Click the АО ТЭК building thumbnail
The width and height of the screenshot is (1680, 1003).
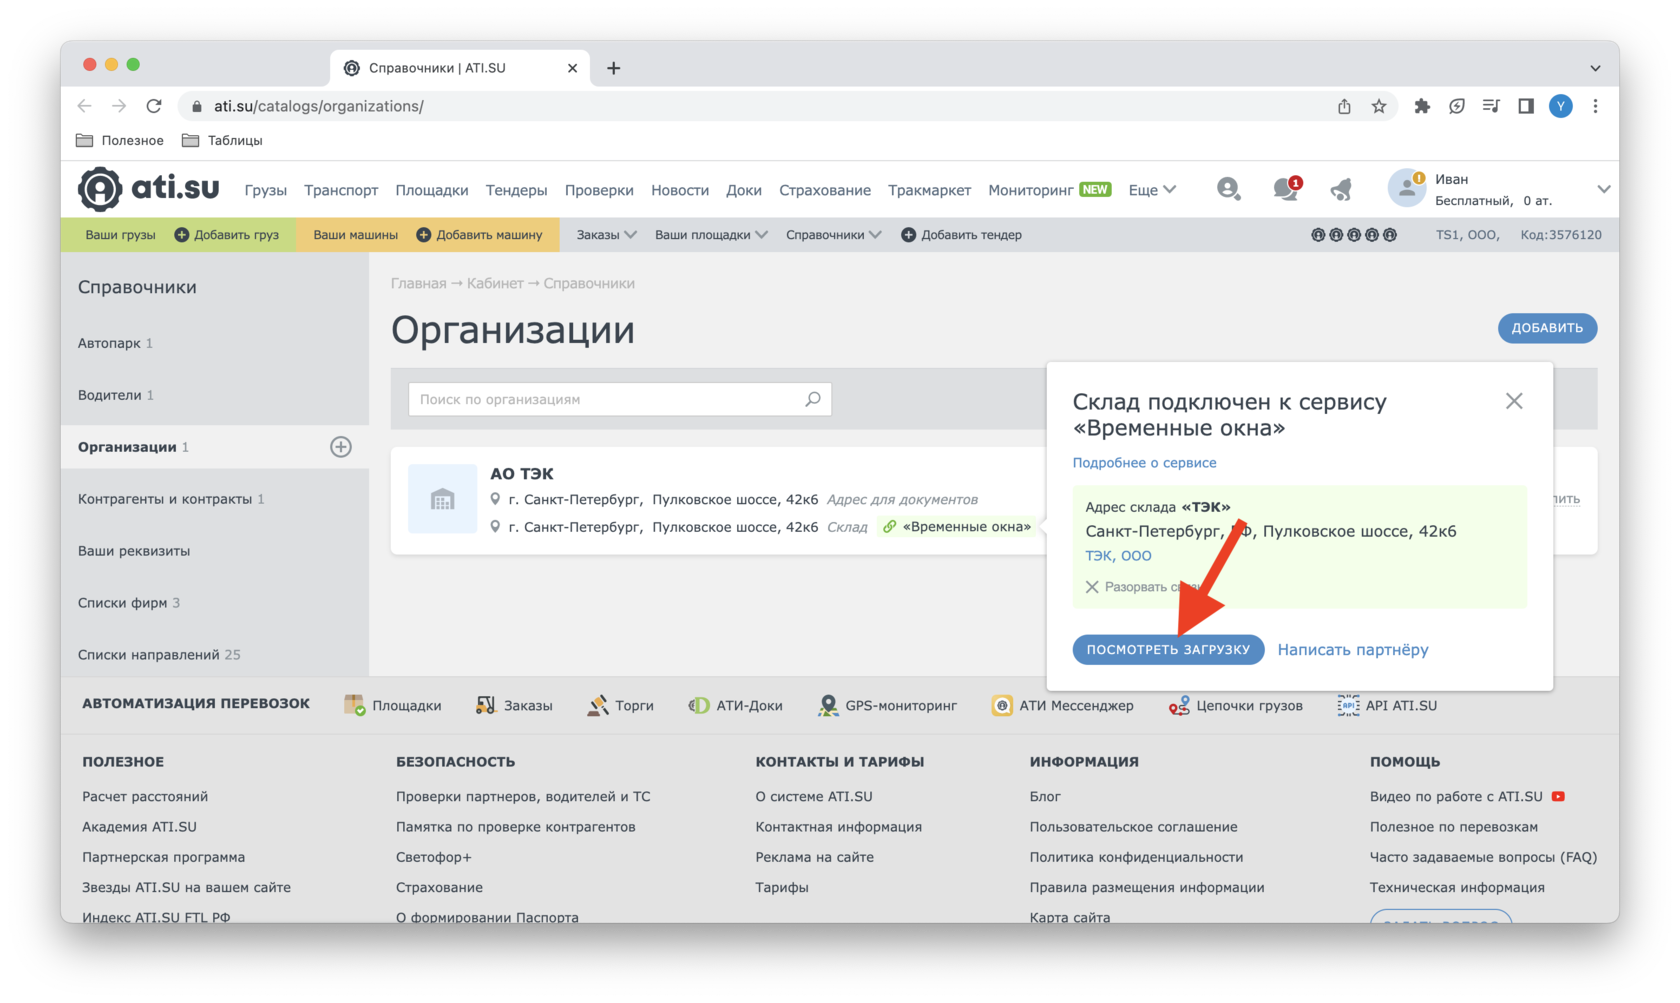click(x=442, y=499)
